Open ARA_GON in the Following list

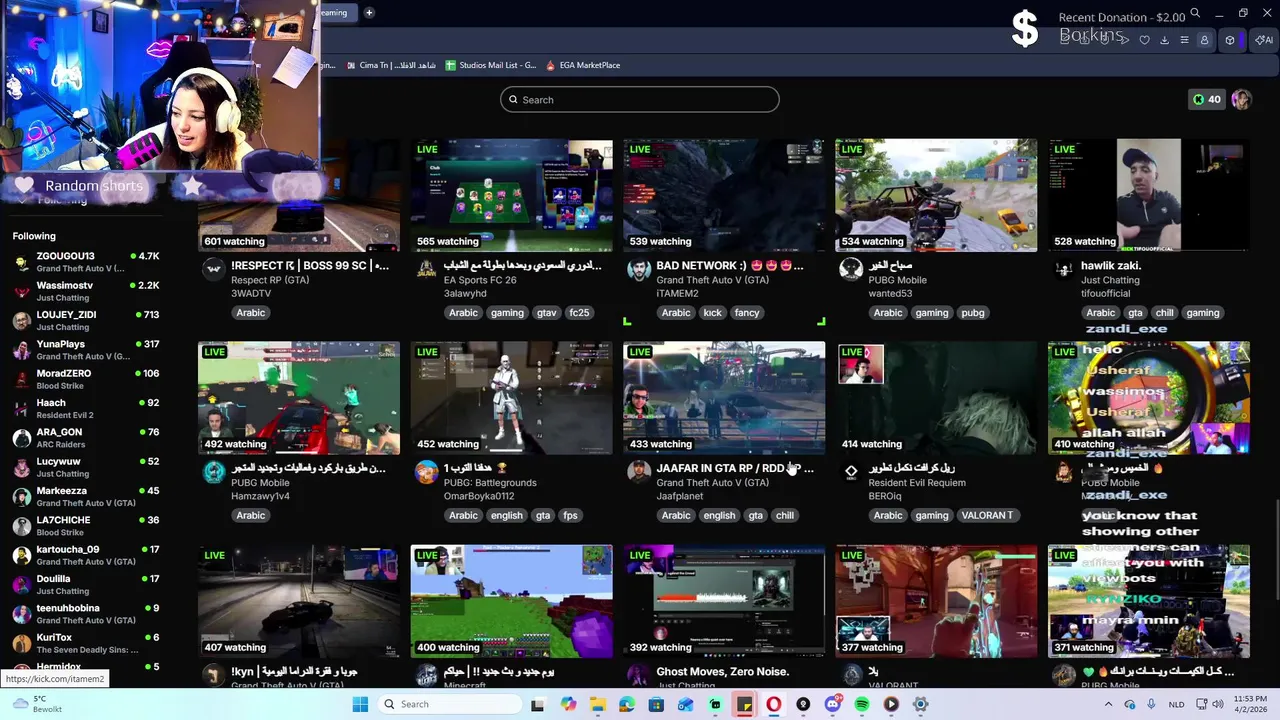(x=86, y=438)
